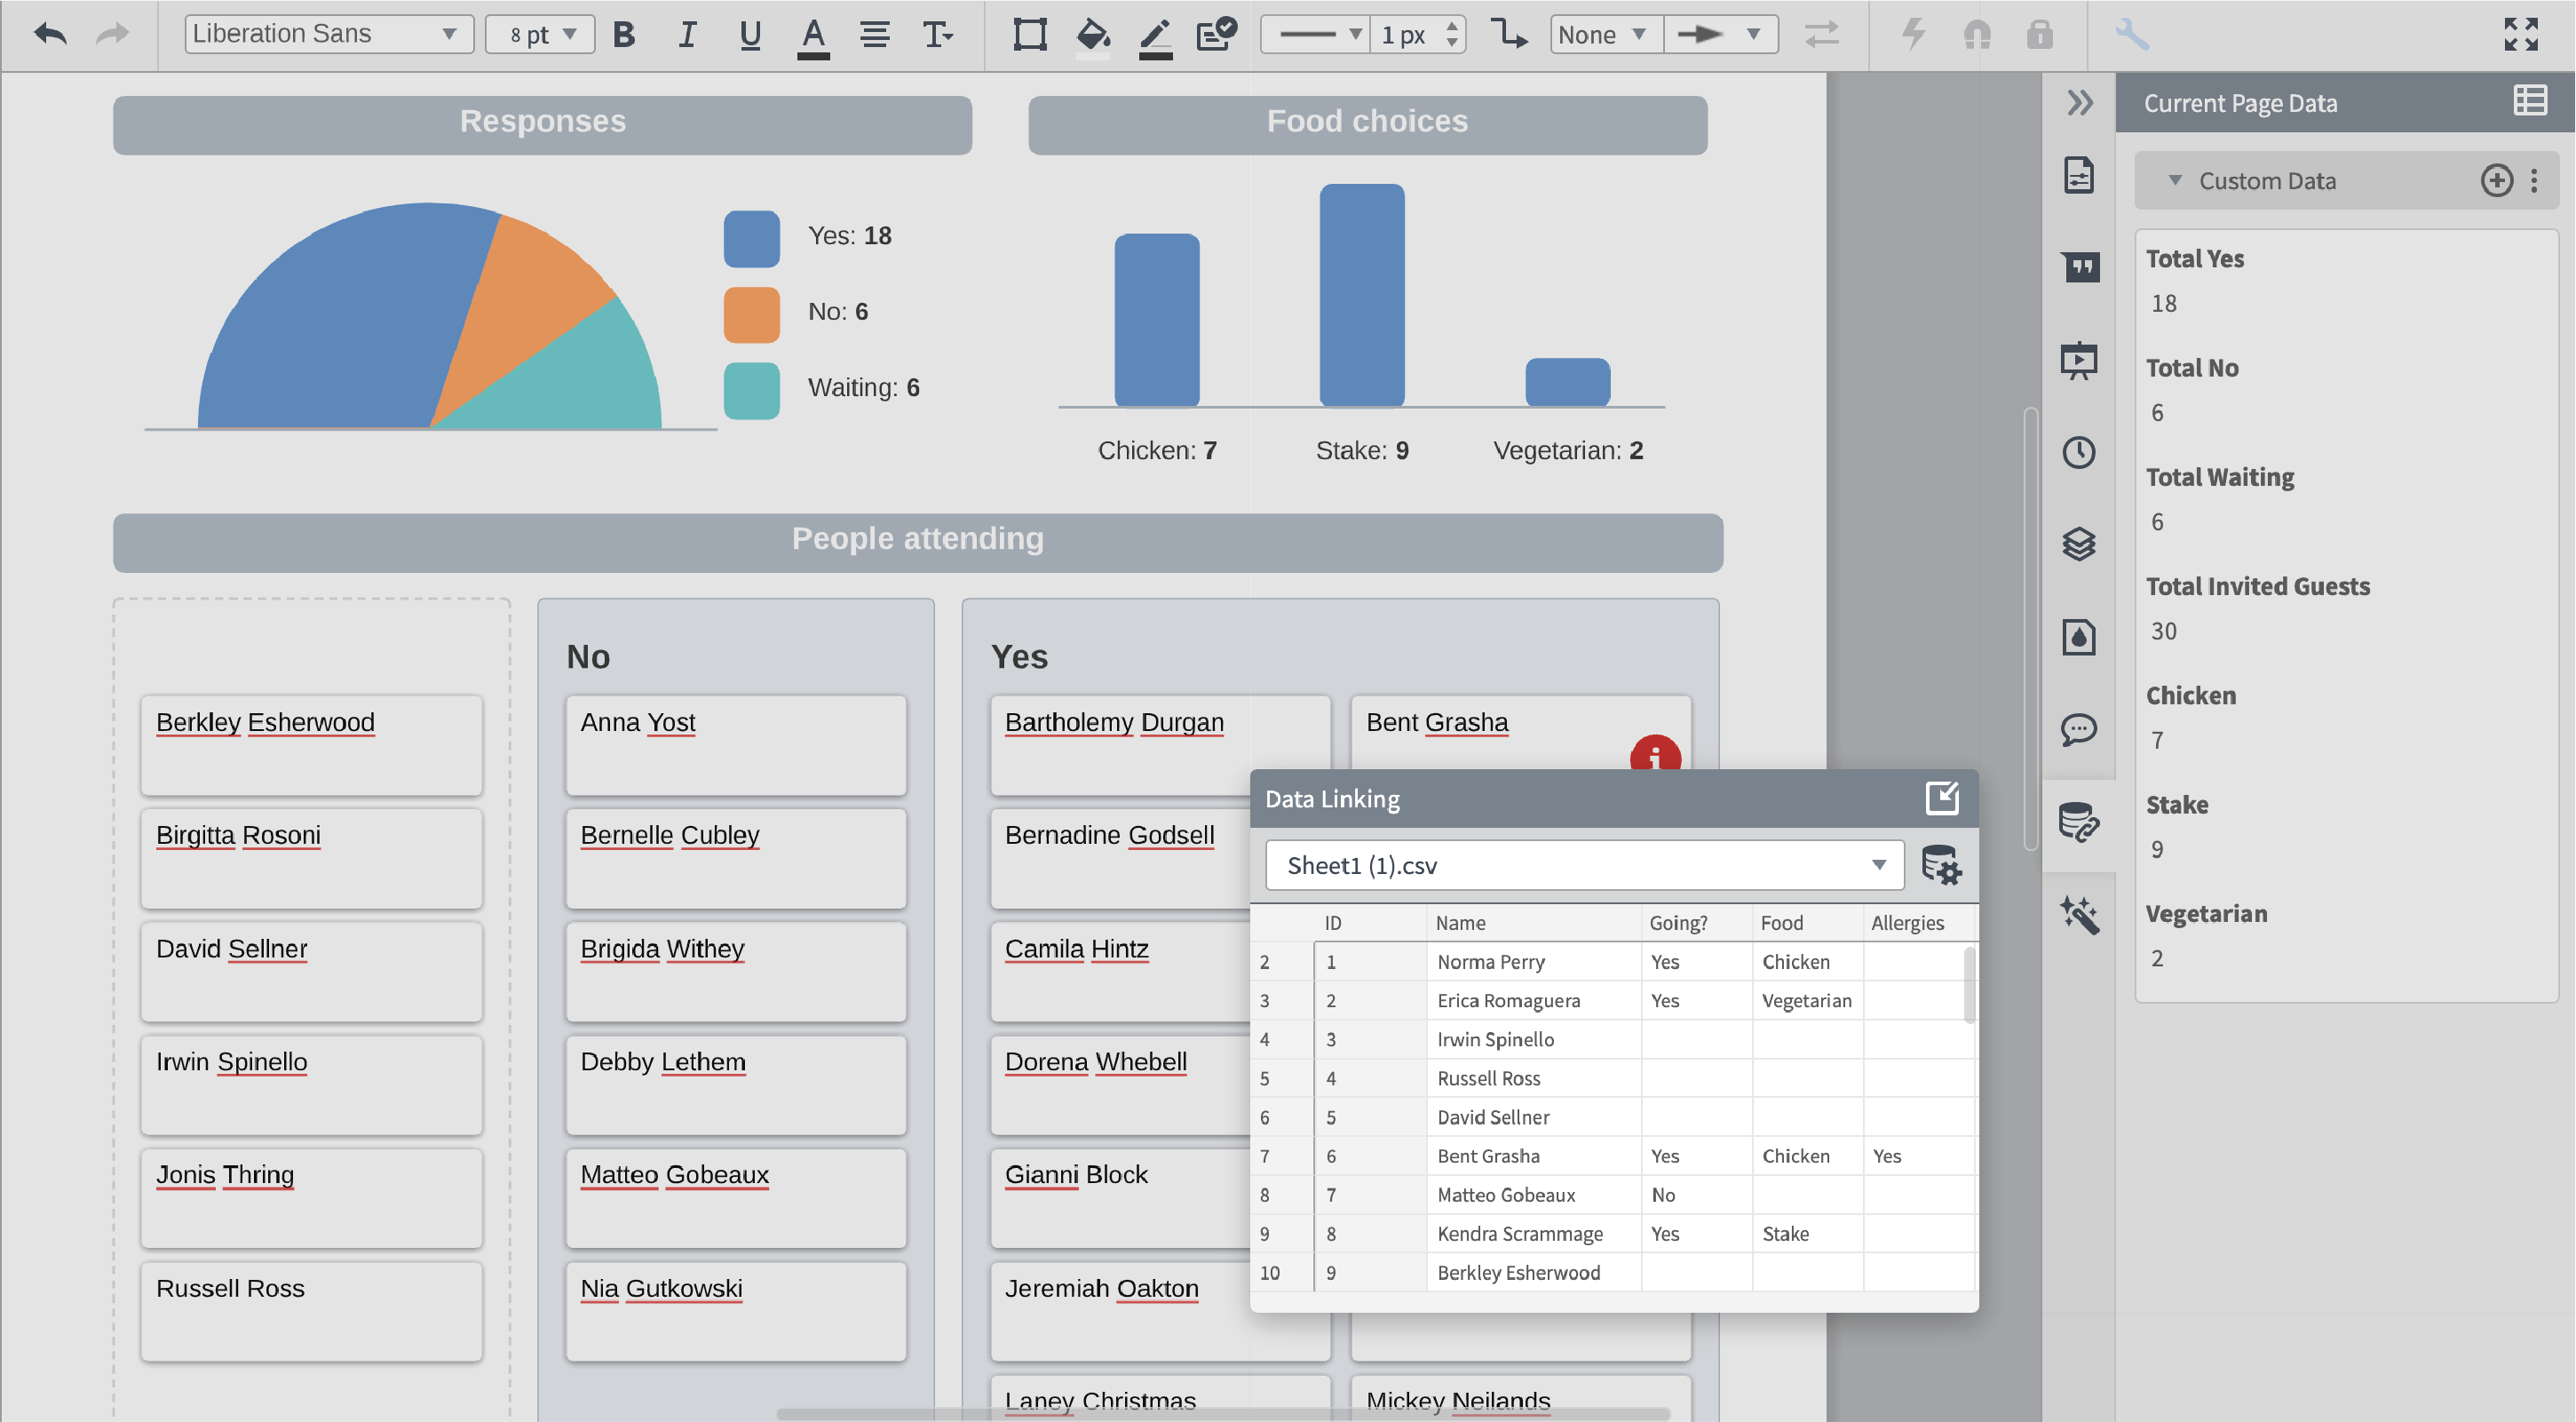Click the swap arrow endpoints icon
Viewport: 2576px width, 1422px height.
tap(1822, 35)
